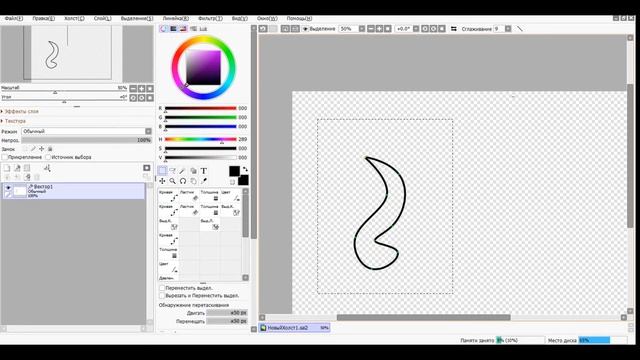Screen dimensions: 640x360
Task: Click the transparent color icon
Action: (x=232, y=182)
